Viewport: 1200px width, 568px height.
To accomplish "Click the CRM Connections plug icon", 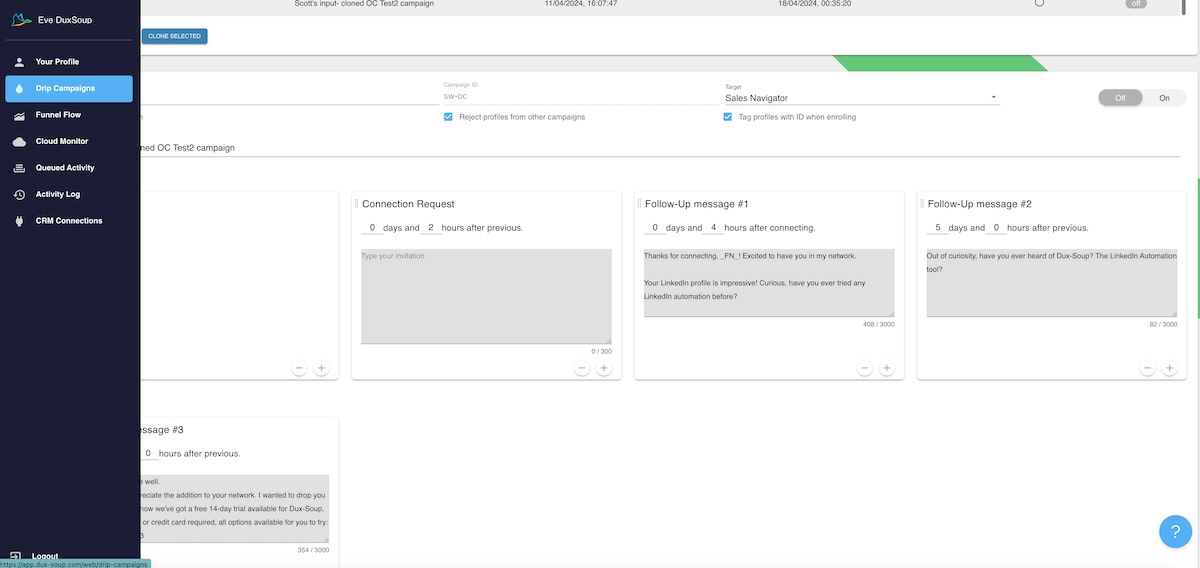I will (x=19, y=221).
